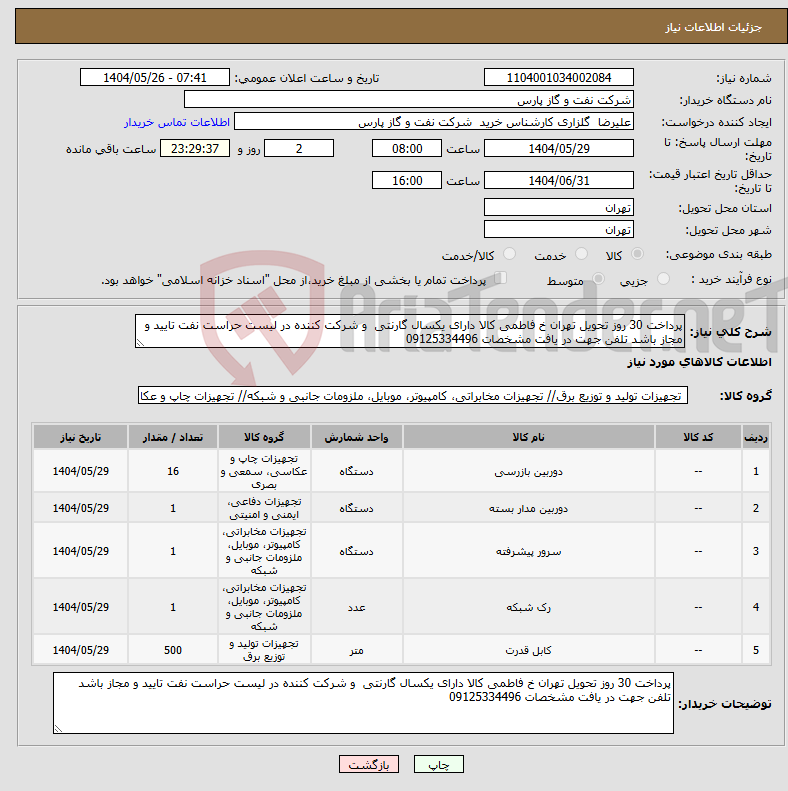This screenshot has height=791, width=788.
Task: Click the ردیف column header
Action: pos(756,437)
